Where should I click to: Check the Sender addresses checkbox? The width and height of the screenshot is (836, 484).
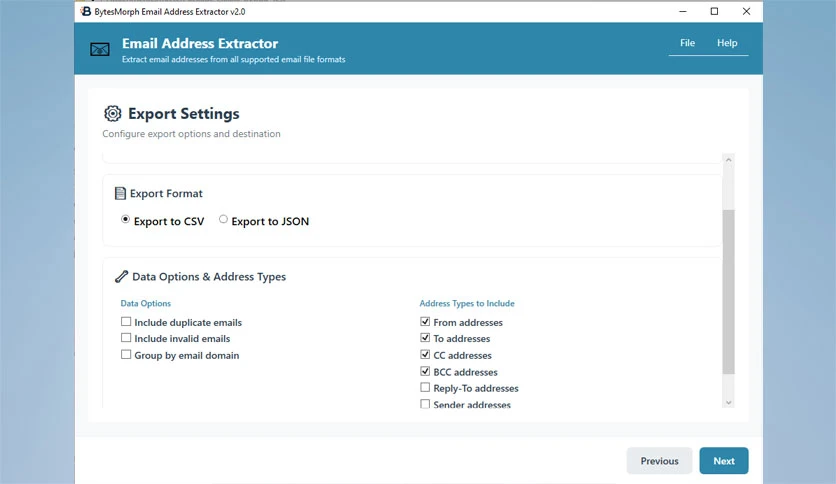425,404
